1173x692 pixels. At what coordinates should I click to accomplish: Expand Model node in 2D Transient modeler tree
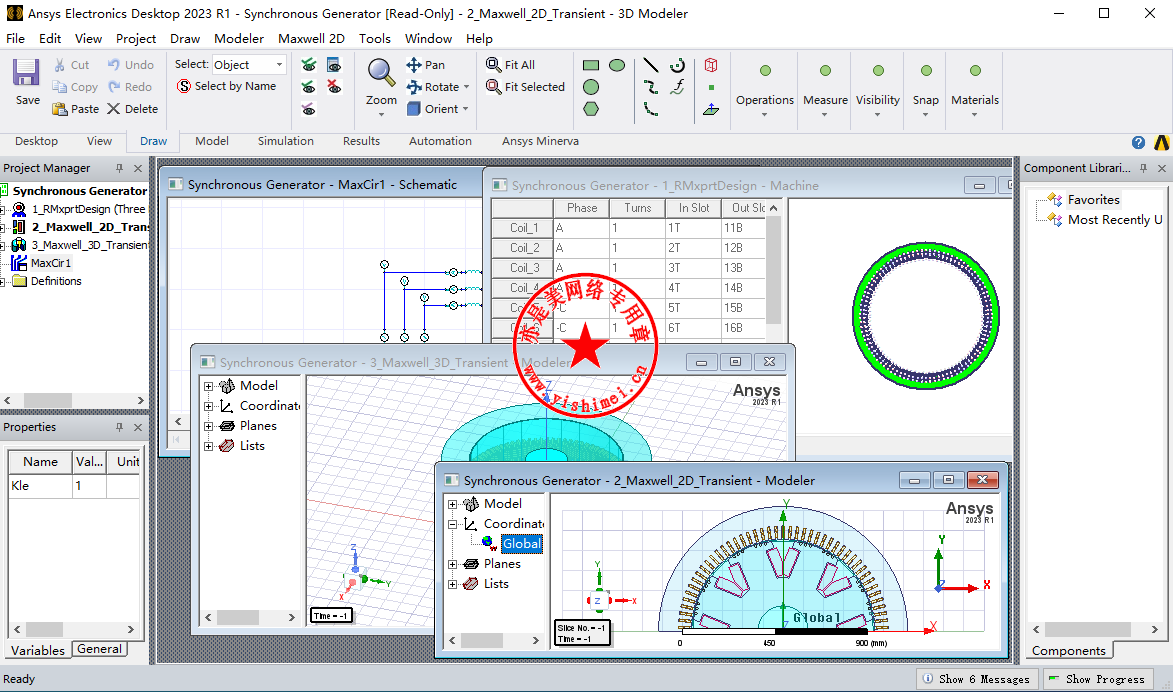click(453, 504)
